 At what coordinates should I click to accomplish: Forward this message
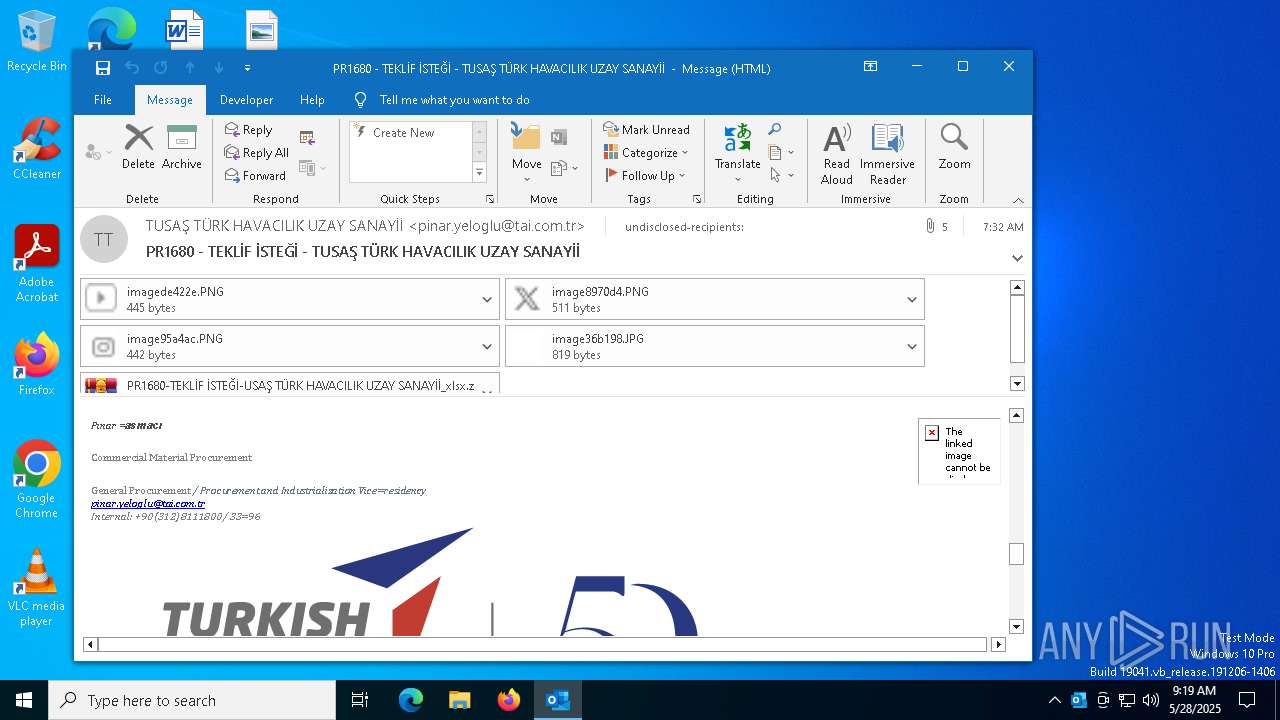pyautogui.click(x=255, y=176)
